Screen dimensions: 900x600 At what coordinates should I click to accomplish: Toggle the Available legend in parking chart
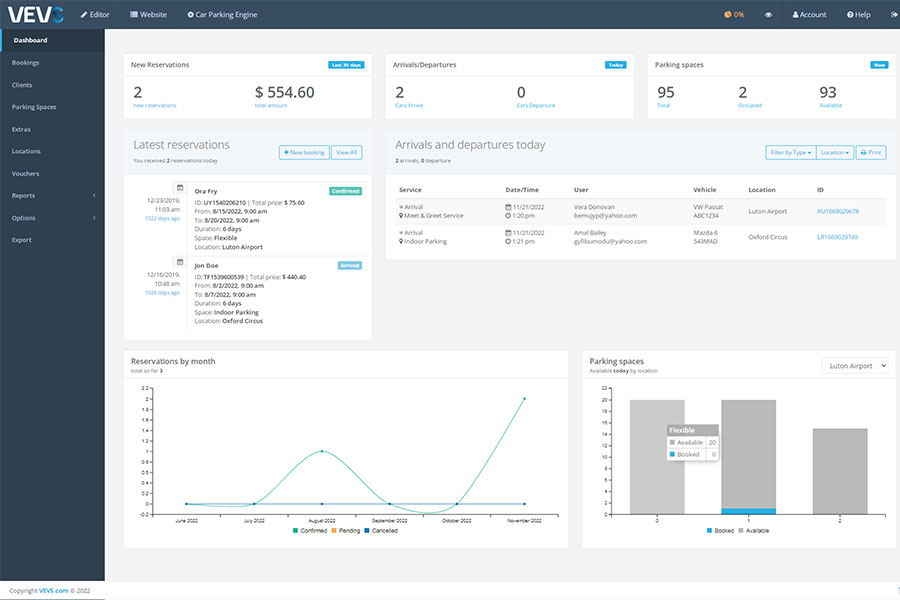[754, 531]
